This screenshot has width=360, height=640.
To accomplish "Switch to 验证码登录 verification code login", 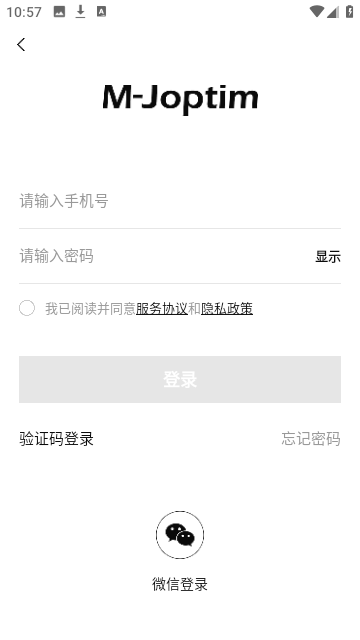I will coord(56,439).
